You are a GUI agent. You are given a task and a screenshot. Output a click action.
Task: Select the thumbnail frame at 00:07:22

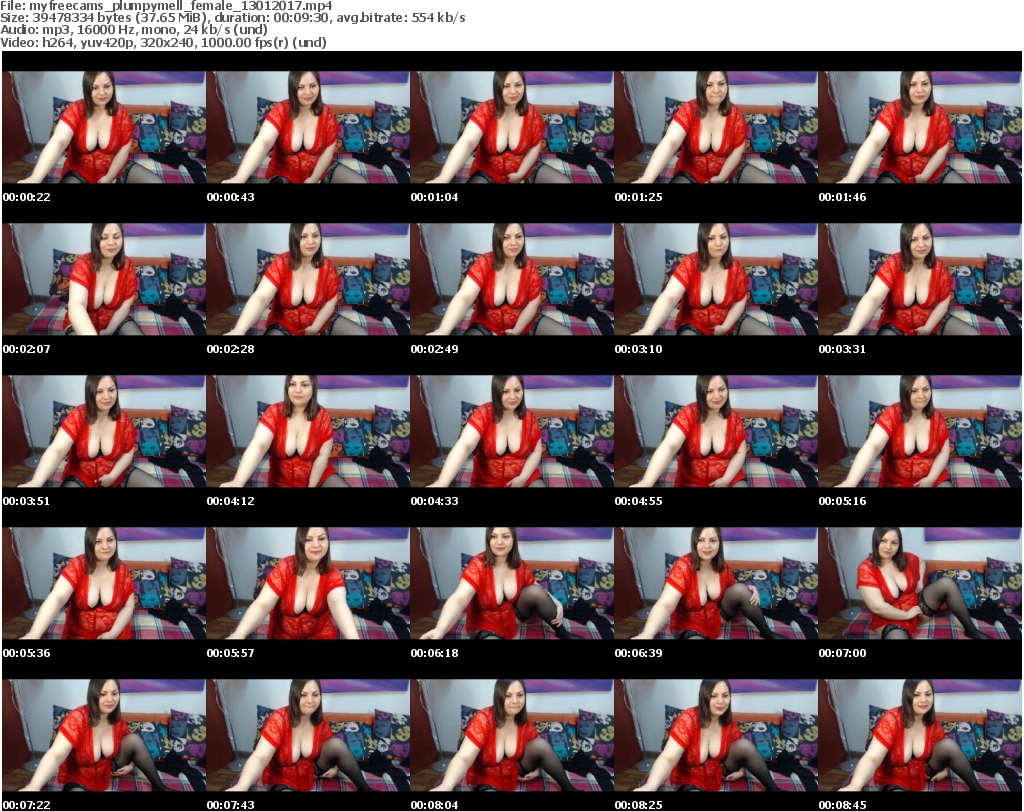click(x=104, y=735)
